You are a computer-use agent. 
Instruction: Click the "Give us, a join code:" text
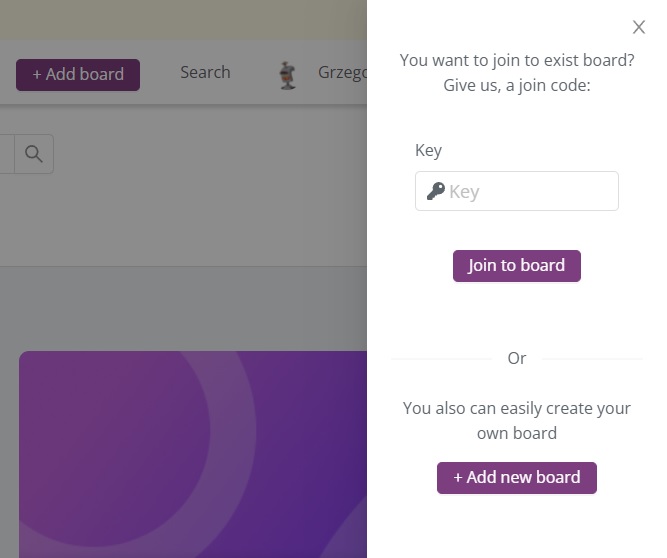[x=517, y=85]
